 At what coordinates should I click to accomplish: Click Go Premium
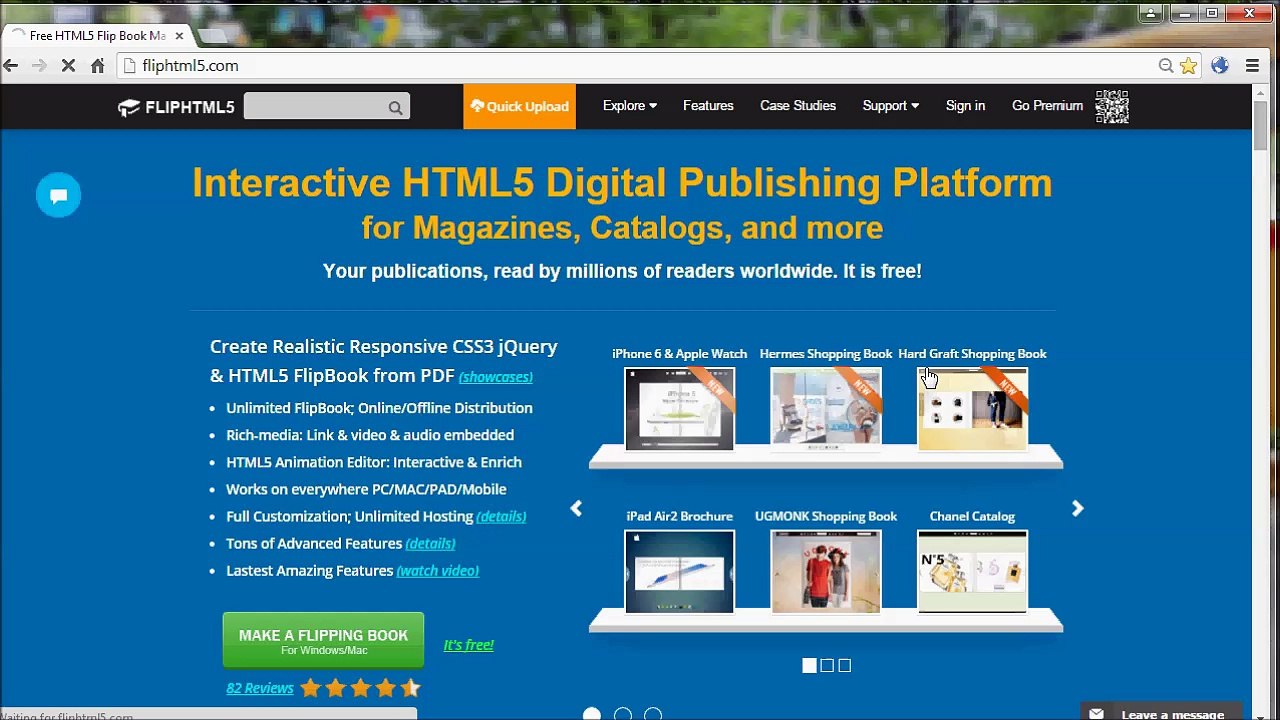click(1047, 106)
